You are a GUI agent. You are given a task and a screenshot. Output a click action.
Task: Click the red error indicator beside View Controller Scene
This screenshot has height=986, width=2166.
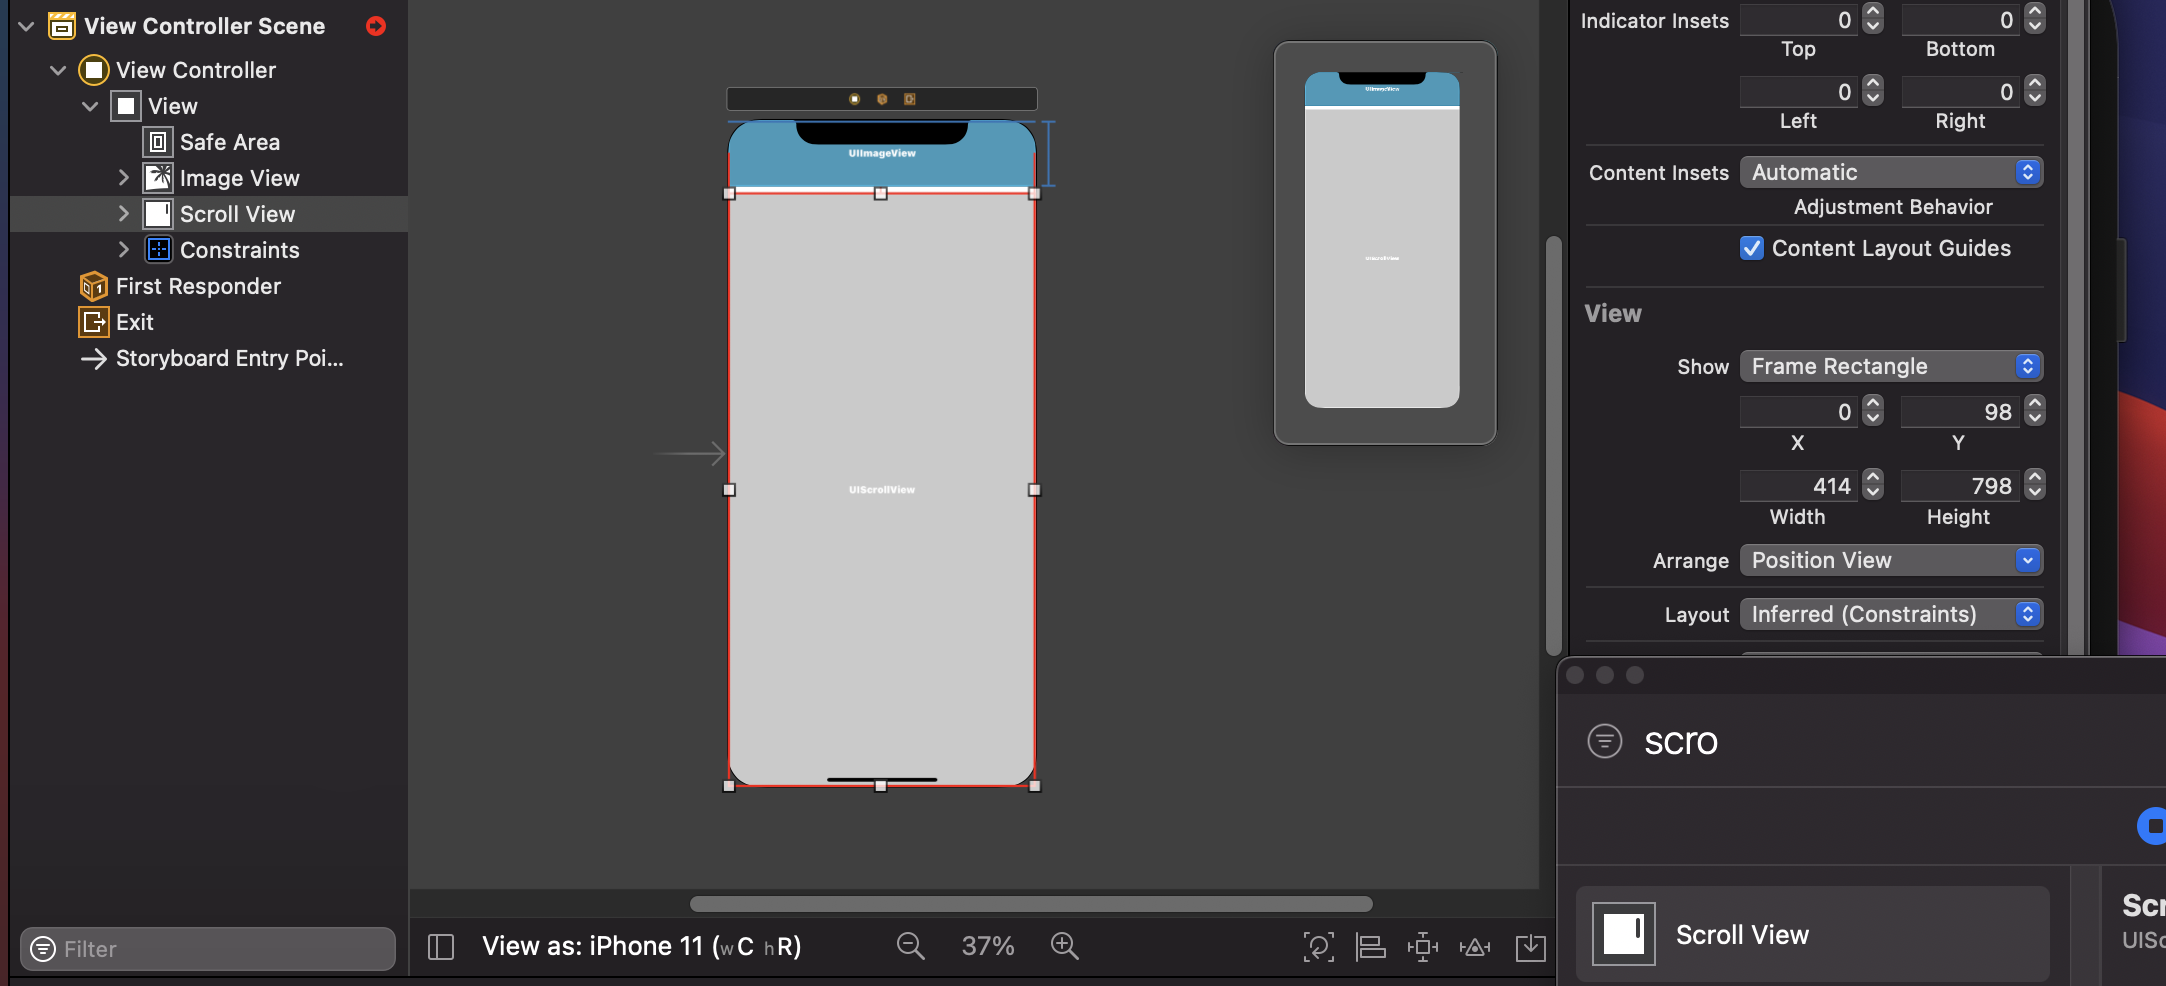pos(376,26)
